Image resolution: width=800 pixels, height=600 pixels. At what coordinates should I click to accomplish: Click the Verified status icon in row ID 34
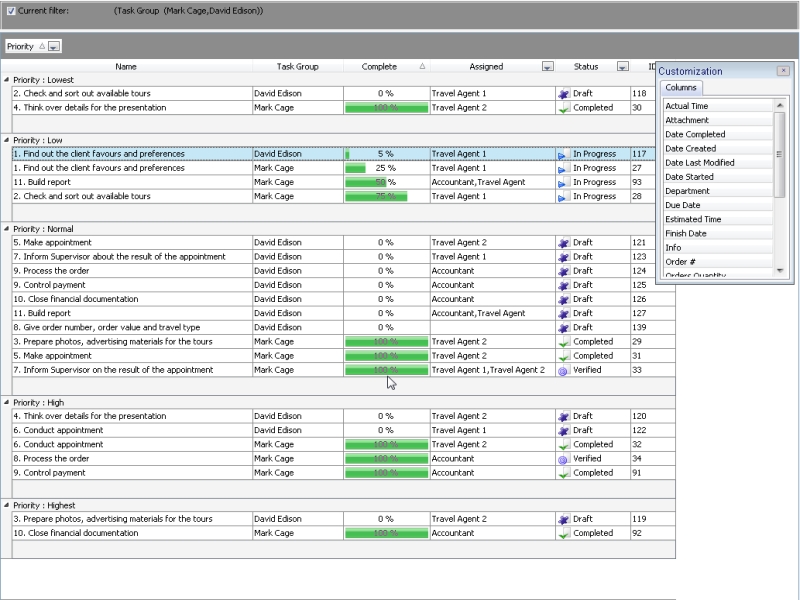click(x=563, y=459)
